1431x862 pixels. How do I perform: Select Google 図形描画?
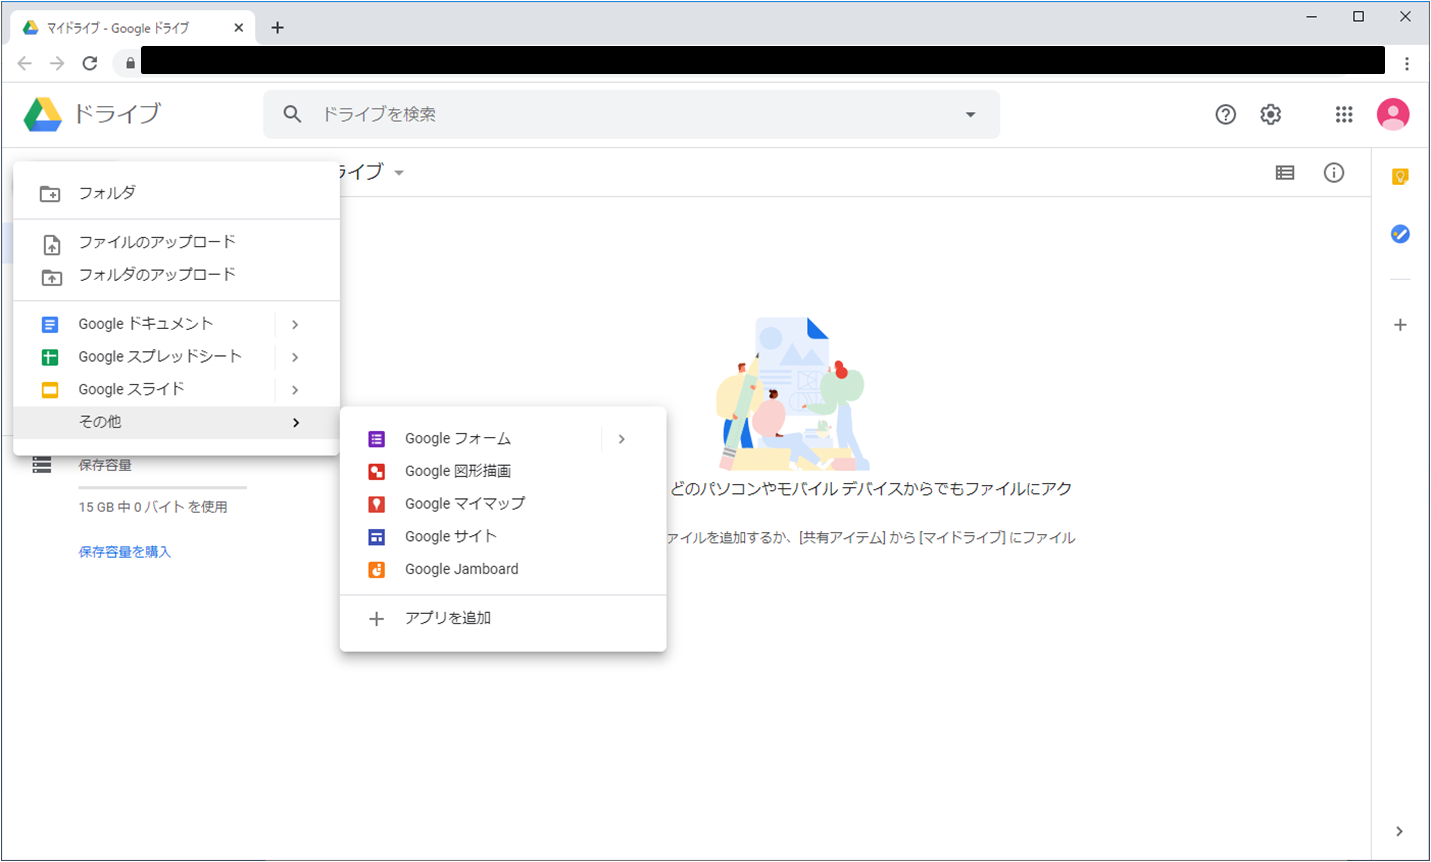(x=503, y=472)
